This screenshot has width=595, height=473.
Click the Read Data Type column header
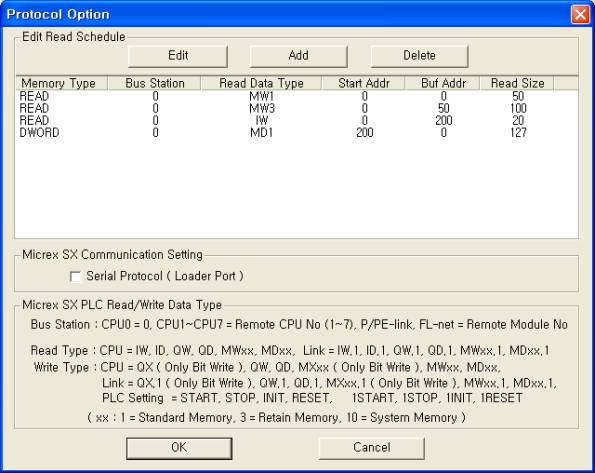(261, 83)
